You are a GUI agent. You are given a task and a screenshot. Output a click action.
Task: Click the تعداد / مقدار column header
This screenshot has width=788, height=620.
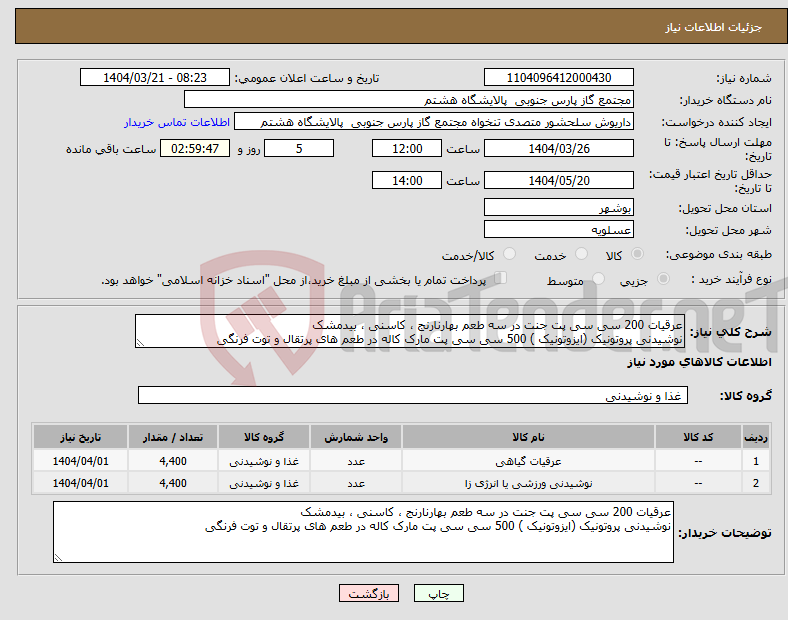[173, 437]
